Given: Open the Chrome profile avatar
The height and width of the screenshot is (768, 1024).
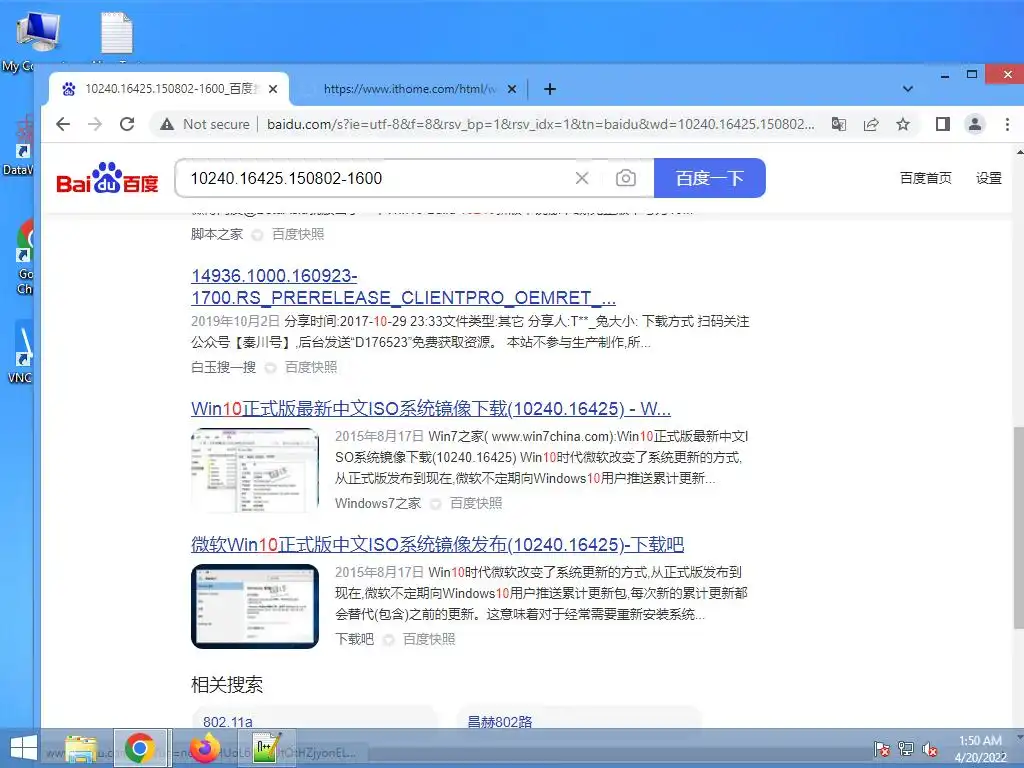Looking at the screenshot, I should point(974,124).
